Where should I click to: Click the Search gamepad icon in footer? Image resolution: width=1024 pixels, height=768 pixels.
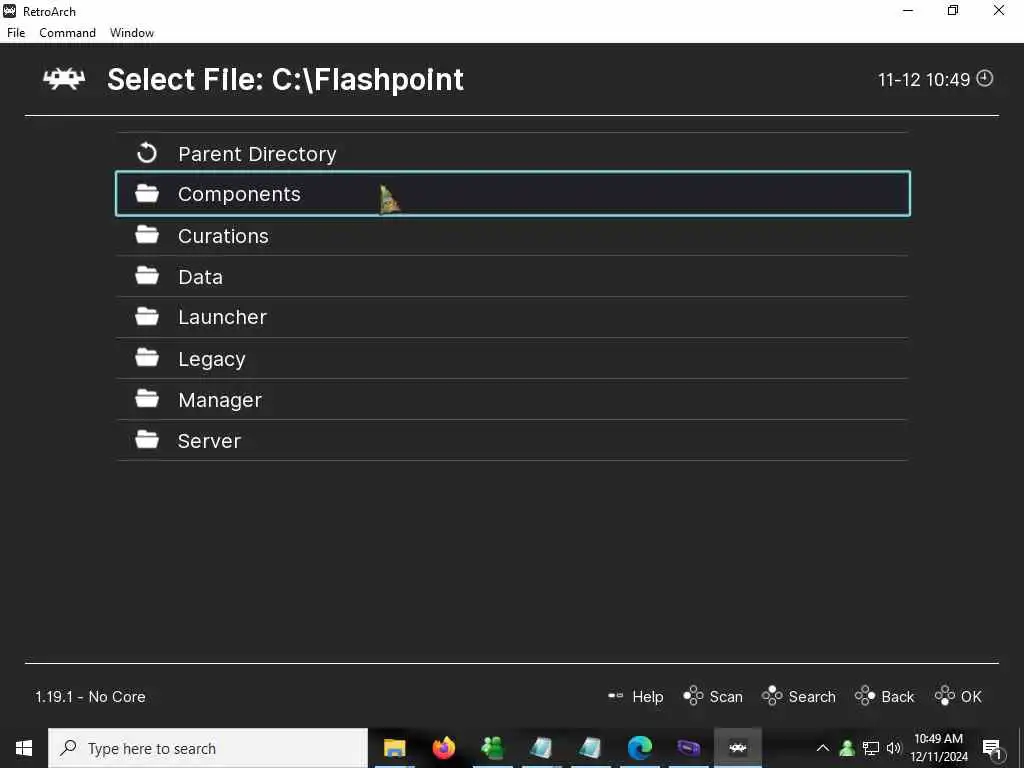pos(772,696)
